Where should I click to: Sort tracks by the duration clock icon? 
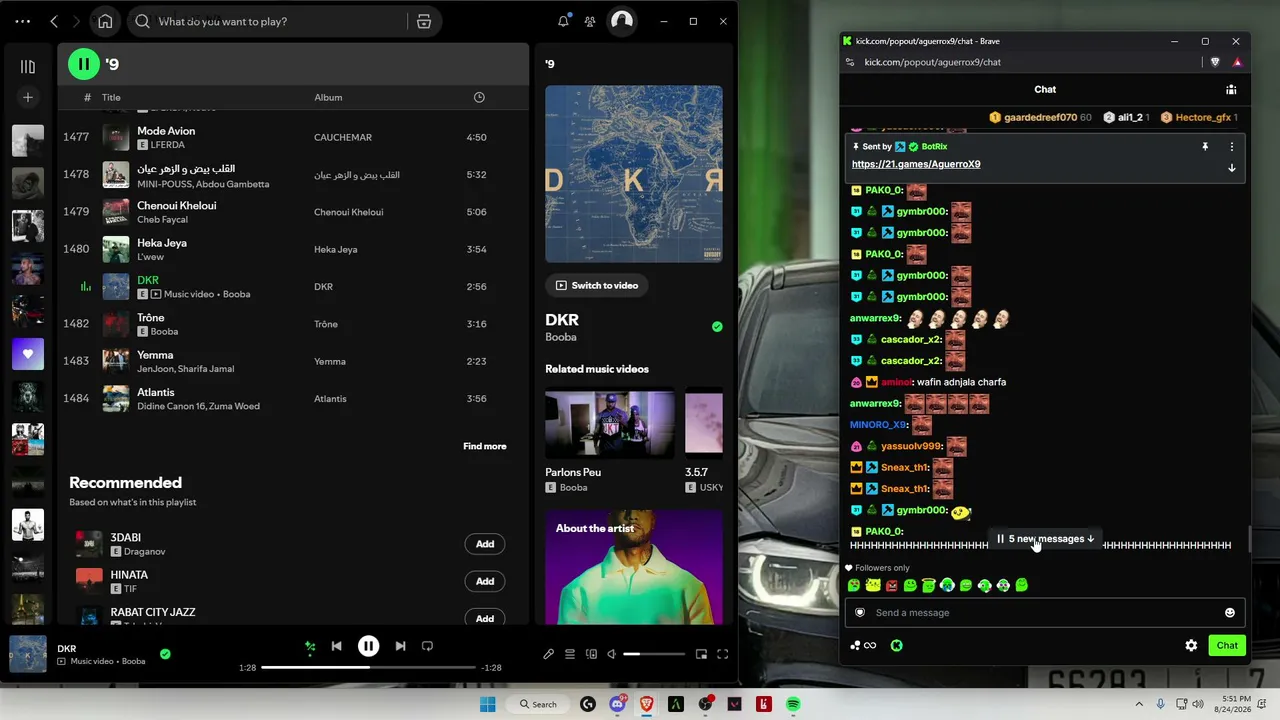(479, 97)
